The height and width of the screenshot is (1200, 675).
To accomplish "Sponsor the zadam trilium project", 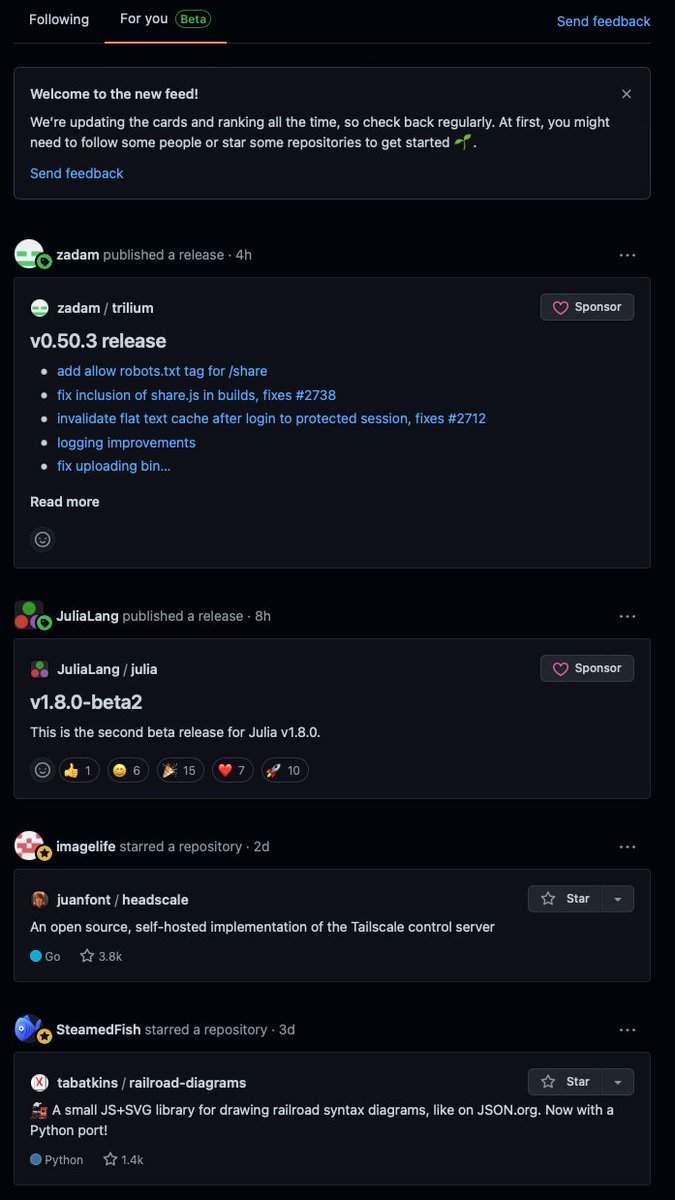I will 587,307.
